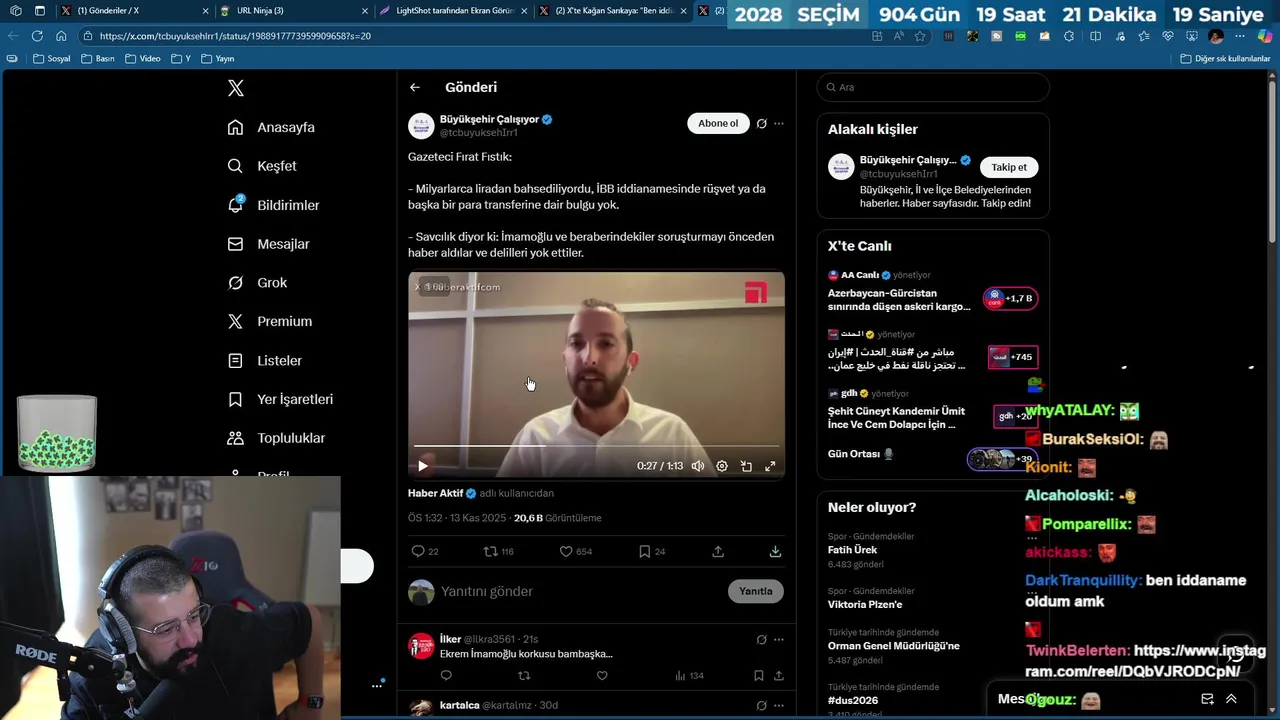Switch to URL Ninja tab

point(295,10)
